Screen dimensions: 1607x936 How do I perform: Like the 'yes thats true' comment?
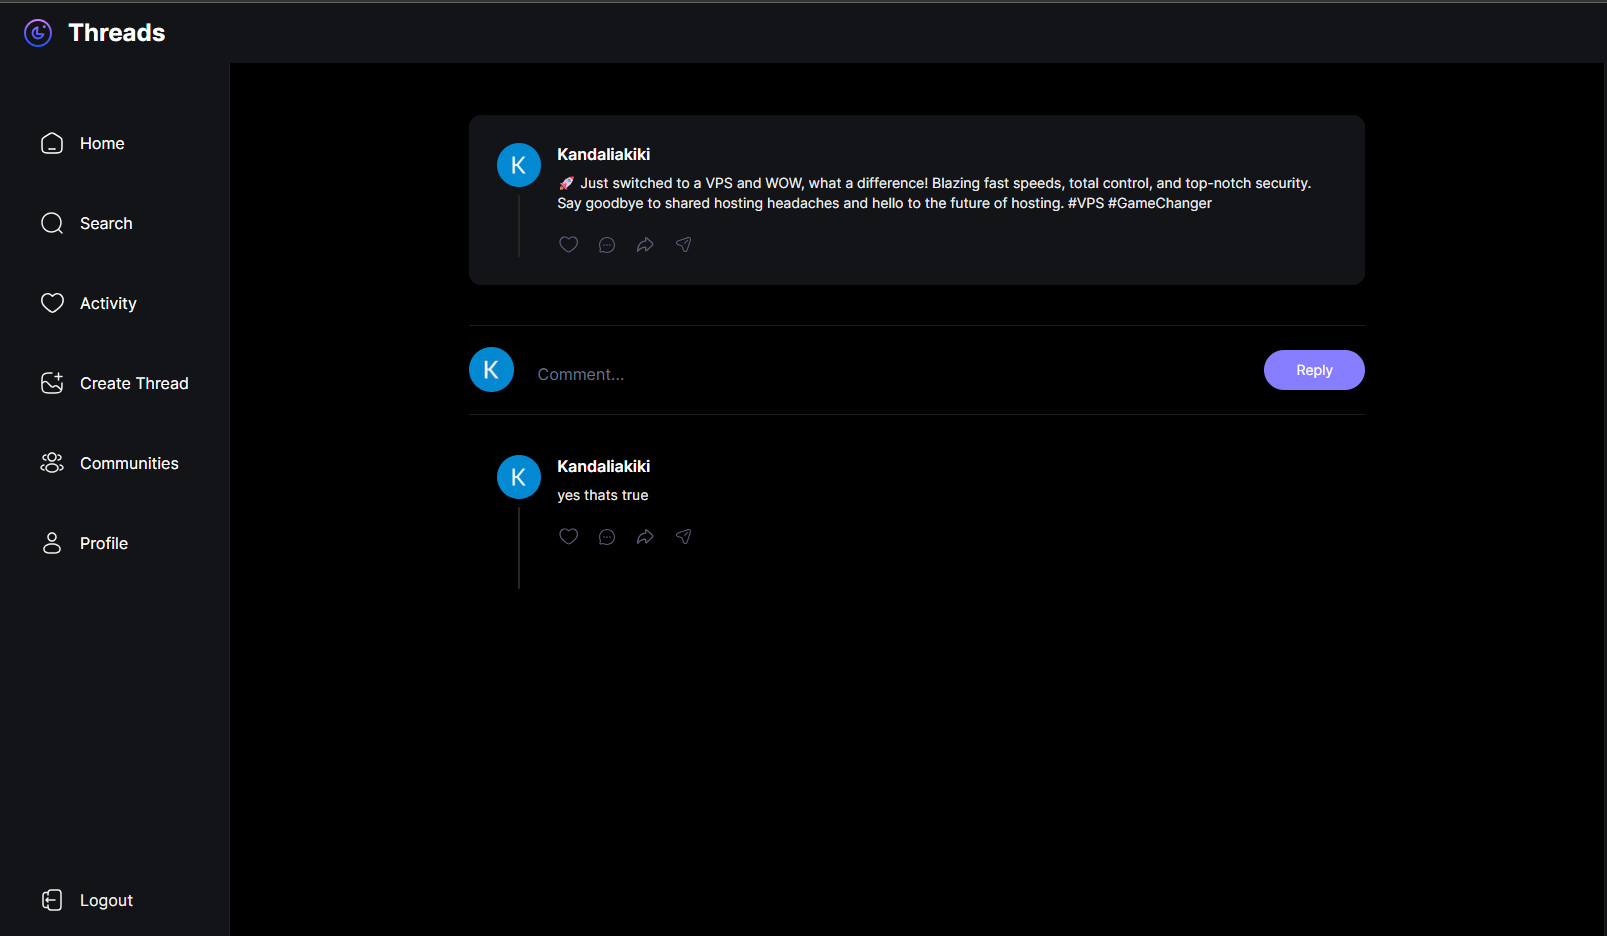coord(568,536)
